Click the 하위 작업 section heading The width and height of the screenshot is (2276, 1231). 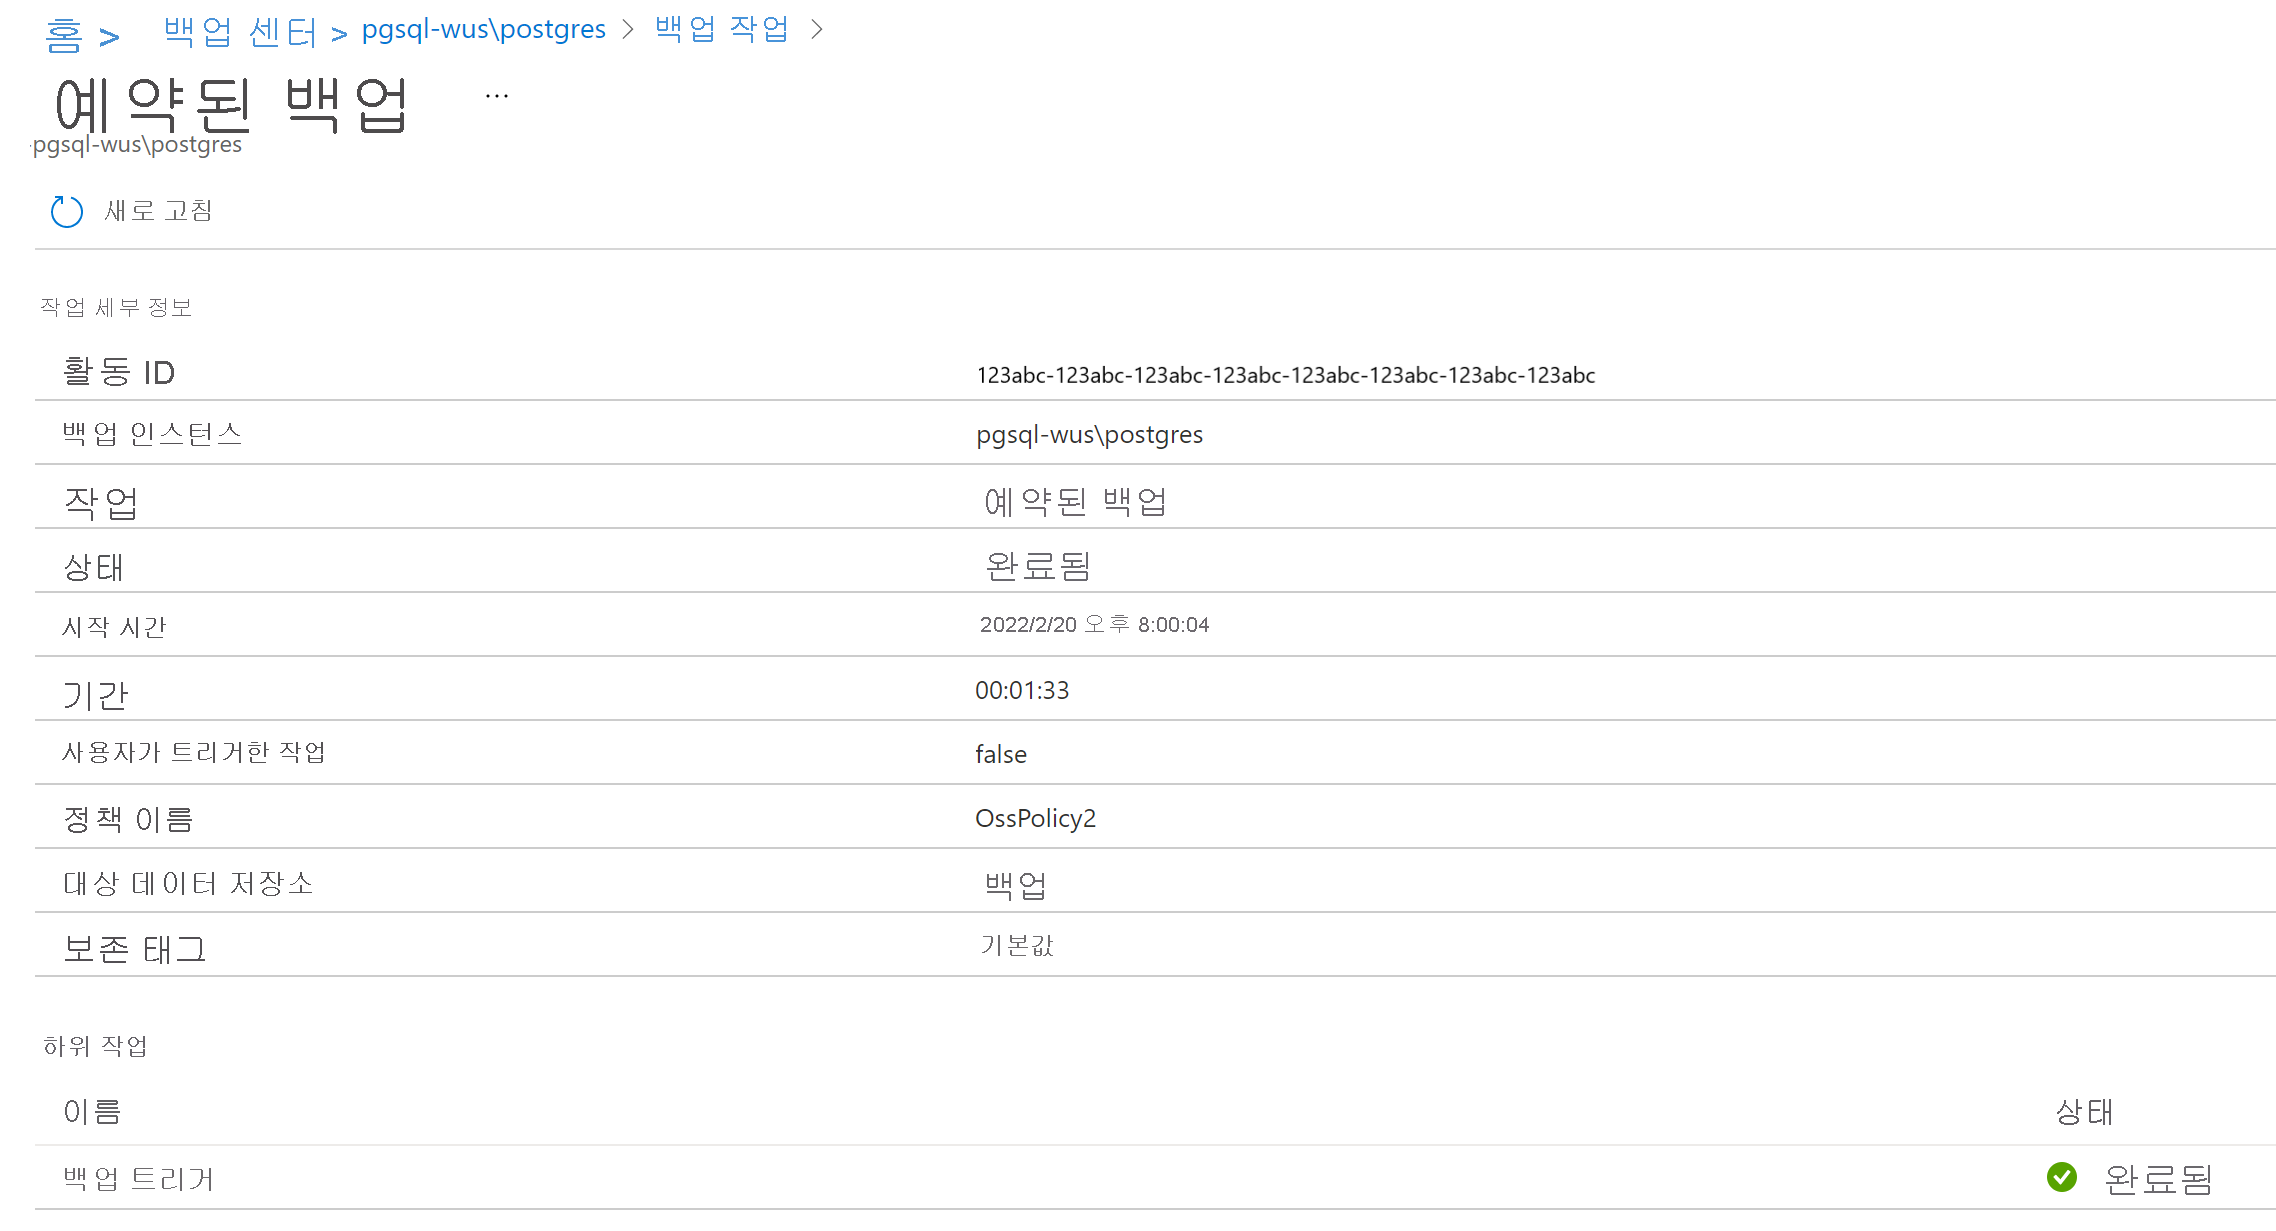(95, 1046)
